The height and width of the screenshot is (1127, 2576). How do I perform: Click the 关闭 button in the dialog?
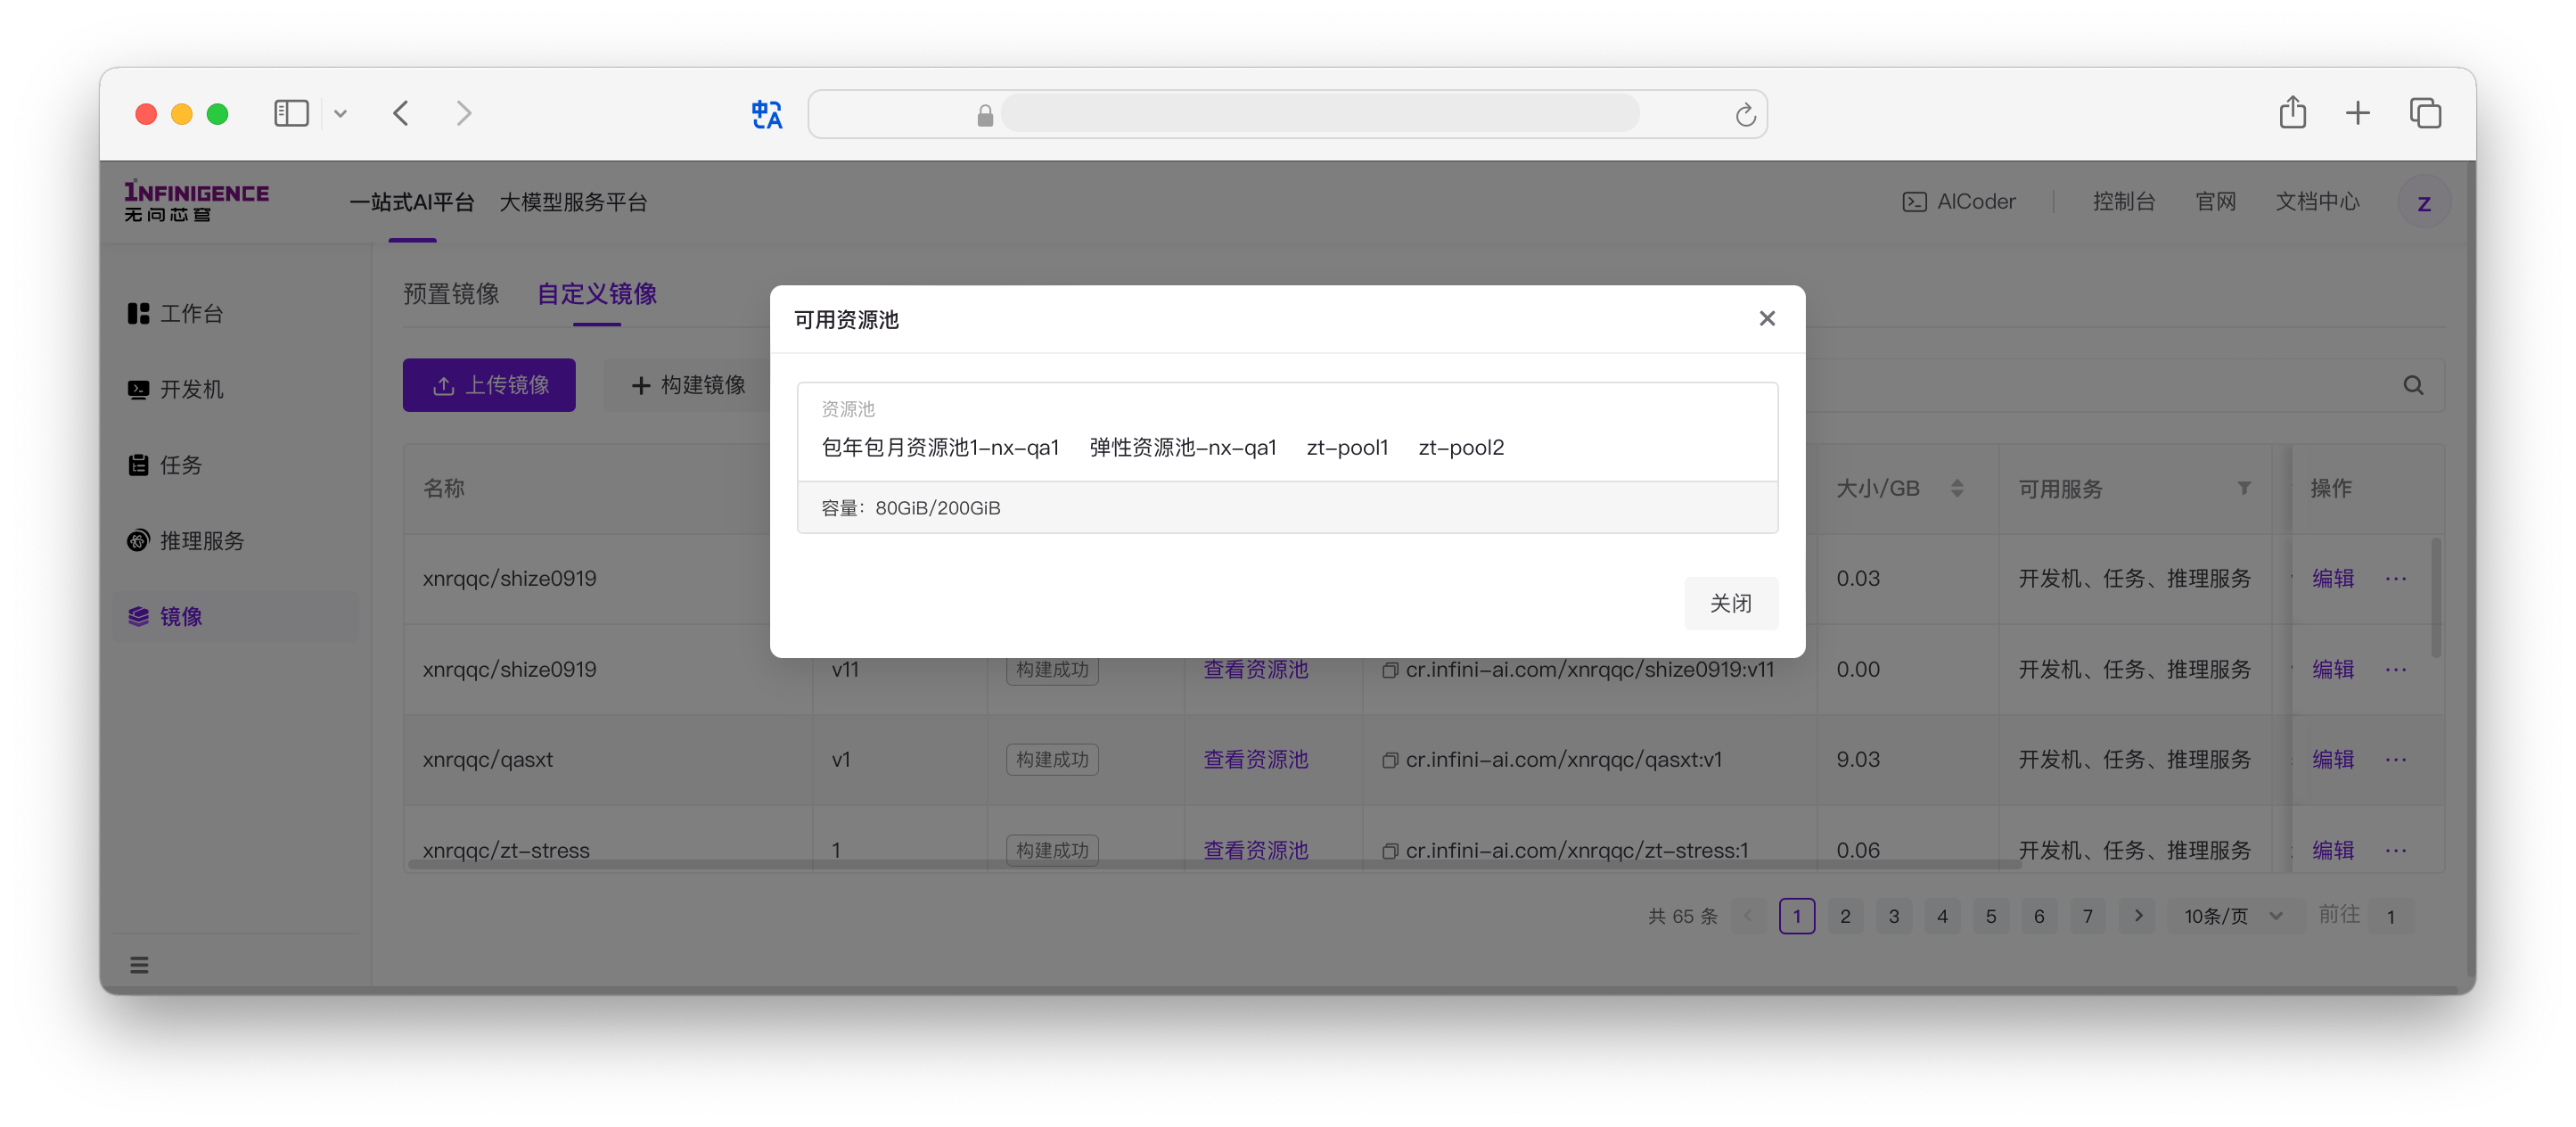[1730, 603]
